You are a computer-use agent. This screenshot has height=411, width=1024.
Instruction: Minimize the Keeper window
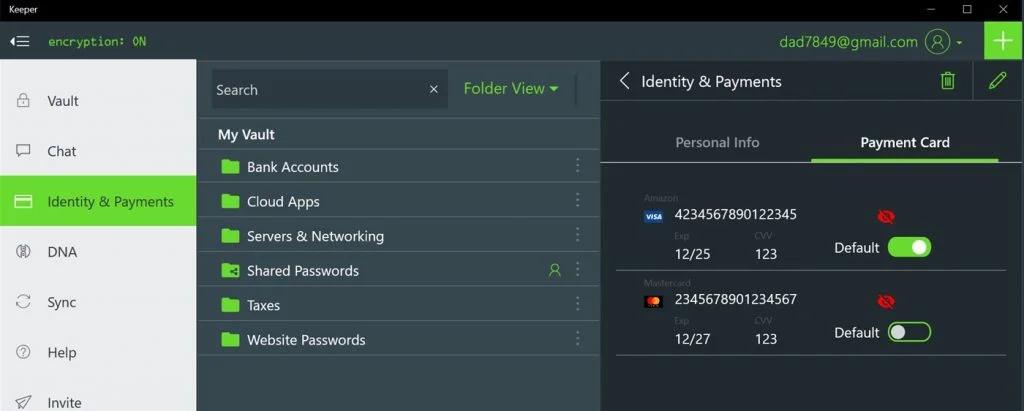(932, 9)
